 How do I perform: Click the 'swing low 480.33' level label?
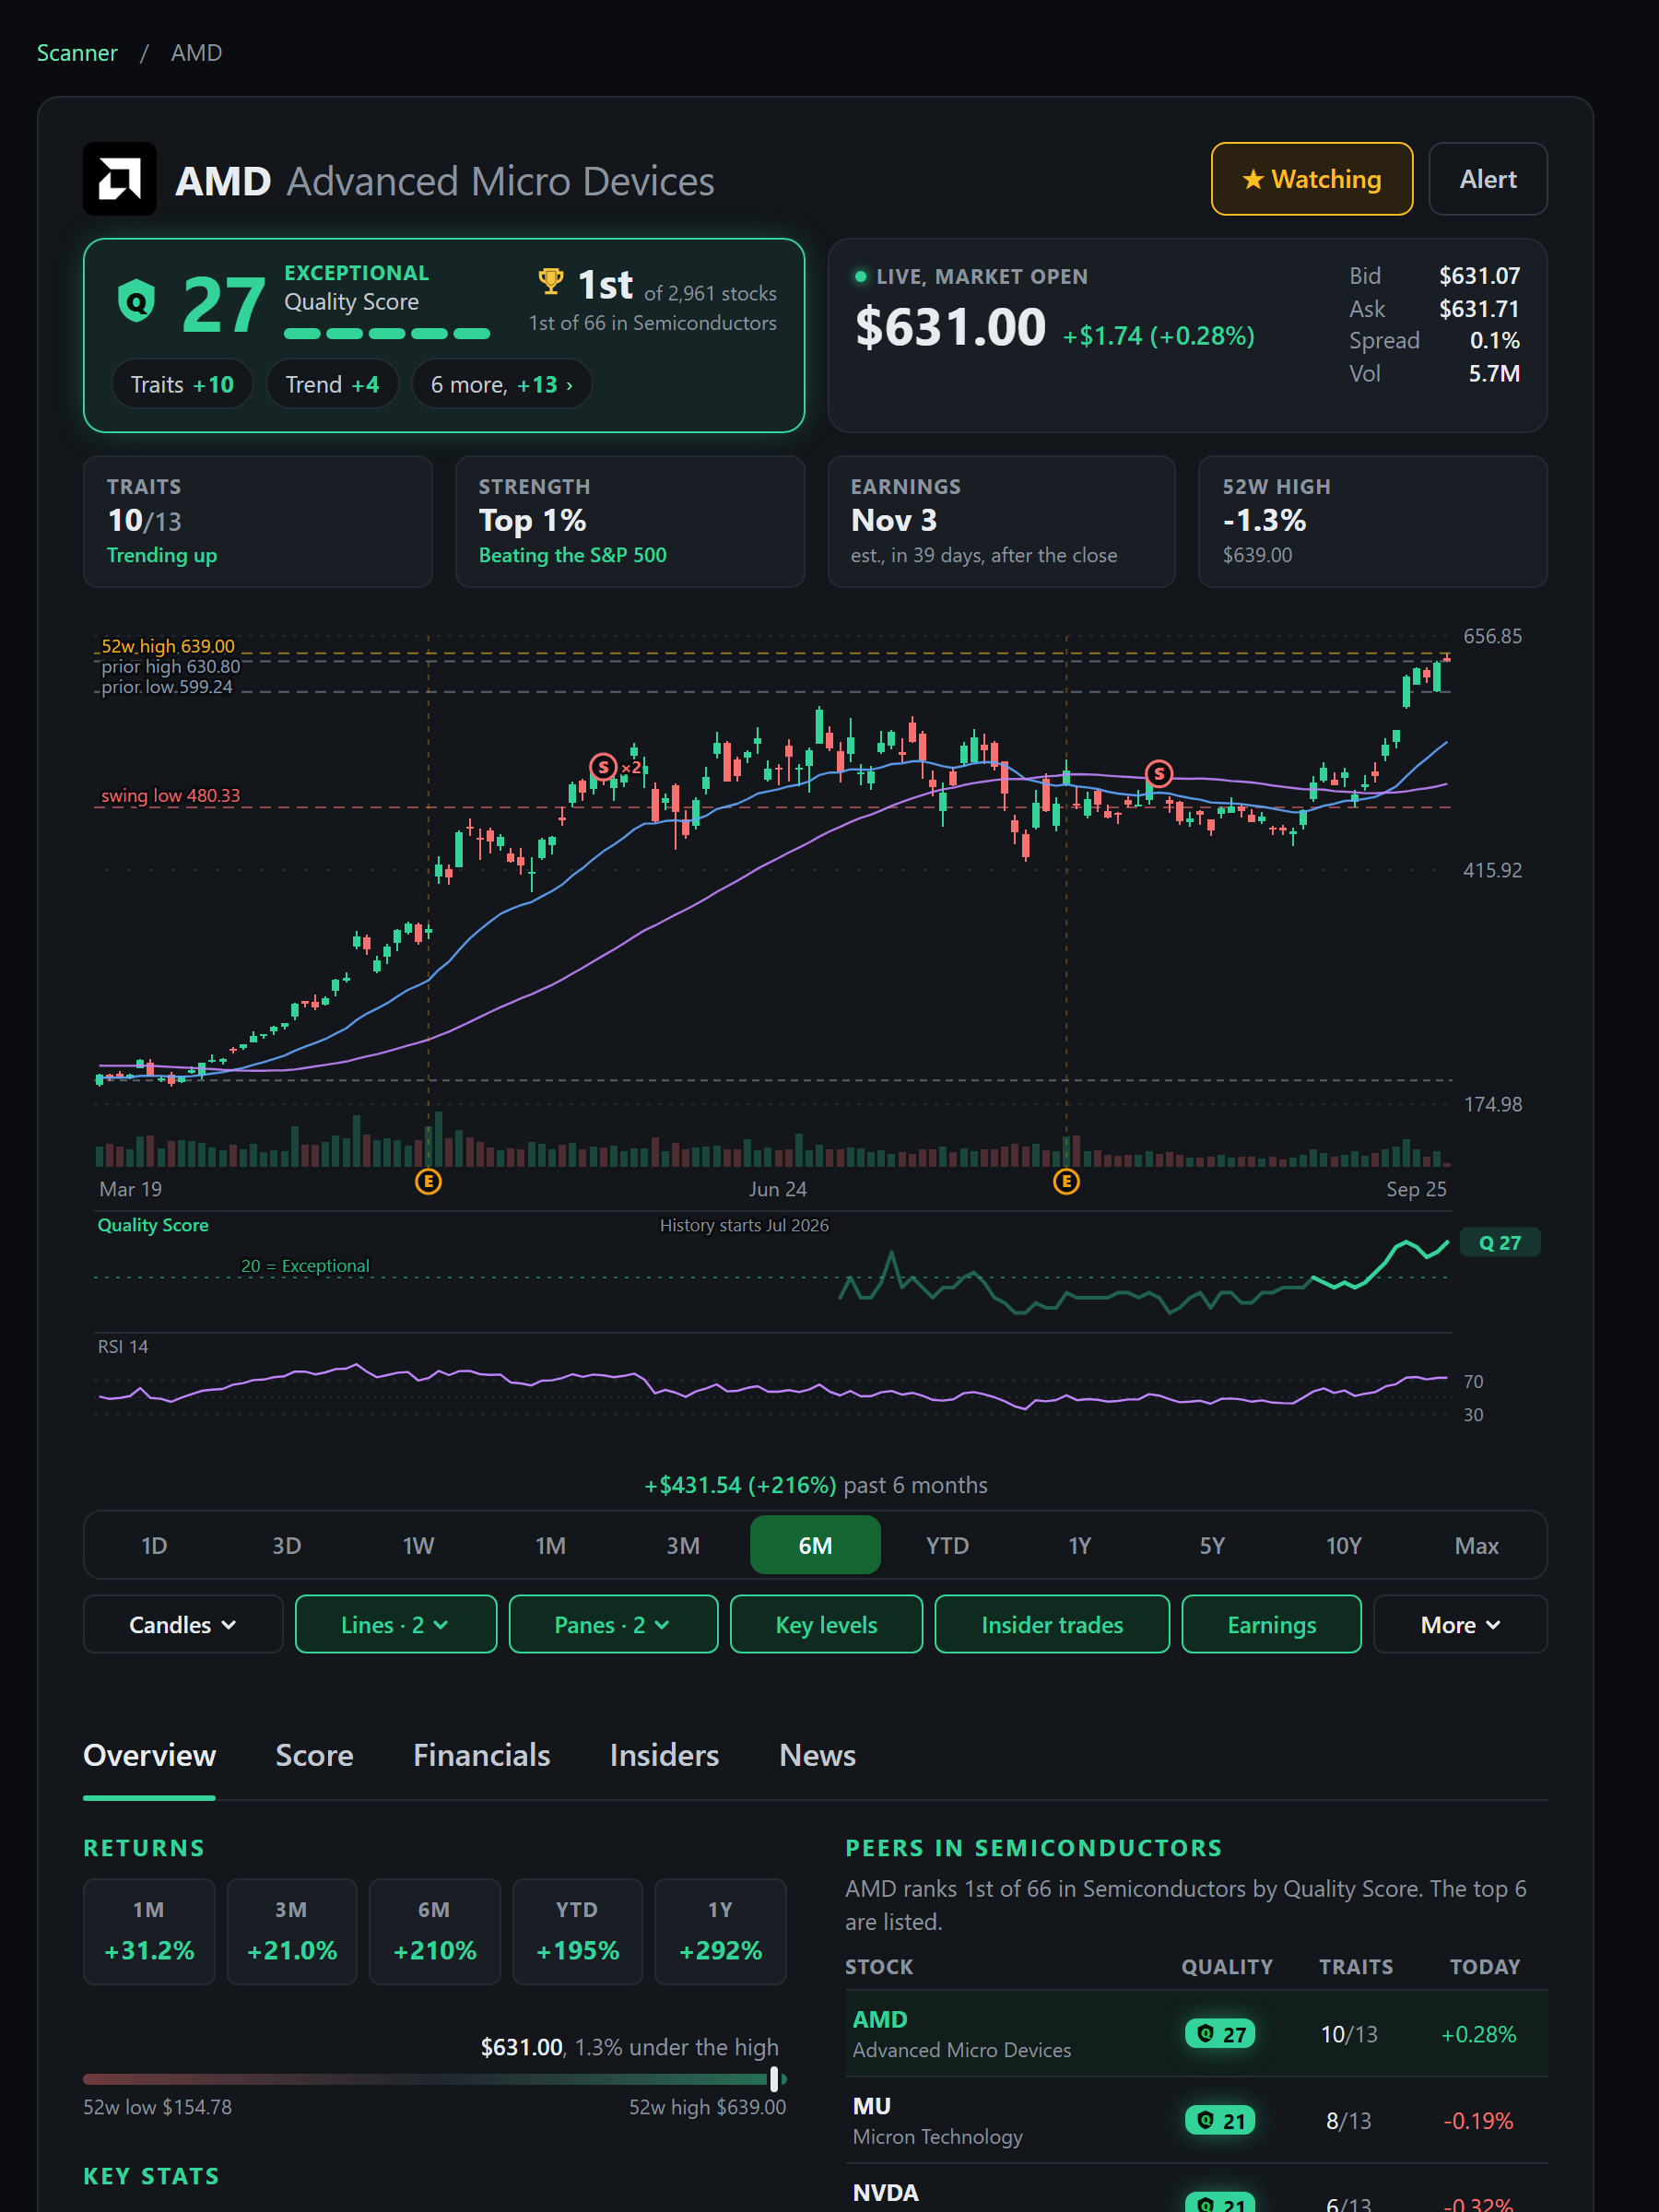coord(170,795)
